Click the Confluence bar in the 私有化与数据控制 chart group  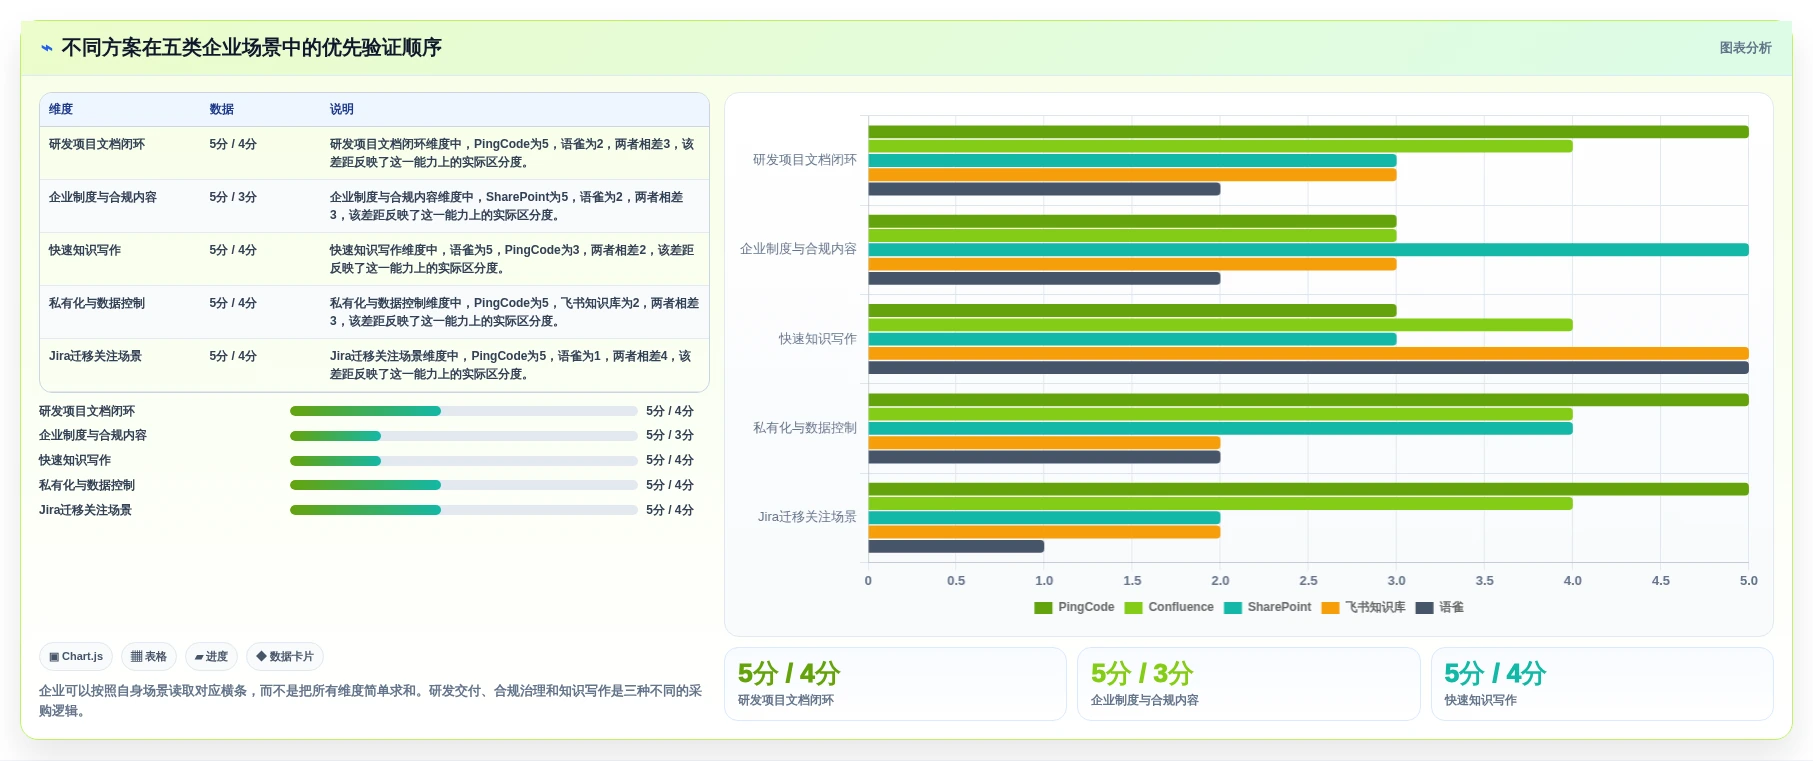click(x=1220, y=414)
